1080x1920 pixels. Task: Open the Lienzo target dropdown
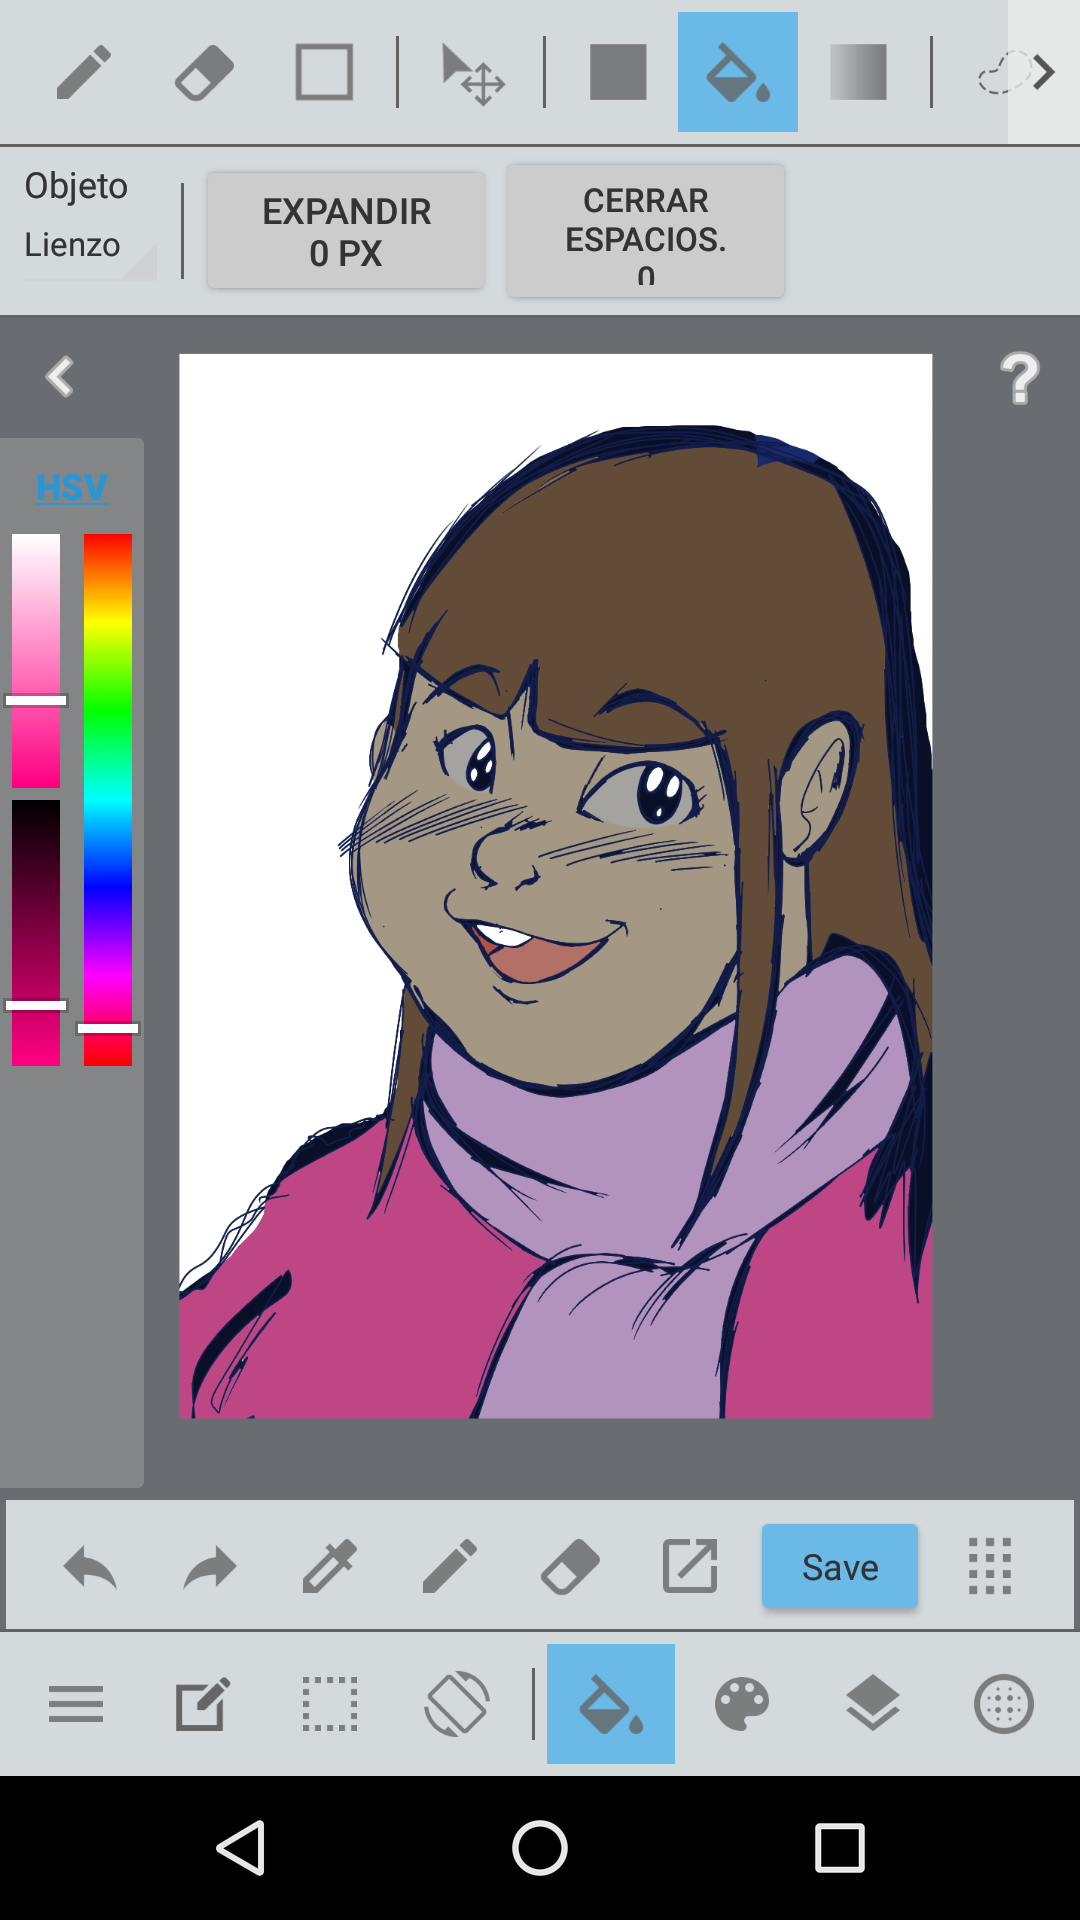pyautogui.click(x=88, y=246)
